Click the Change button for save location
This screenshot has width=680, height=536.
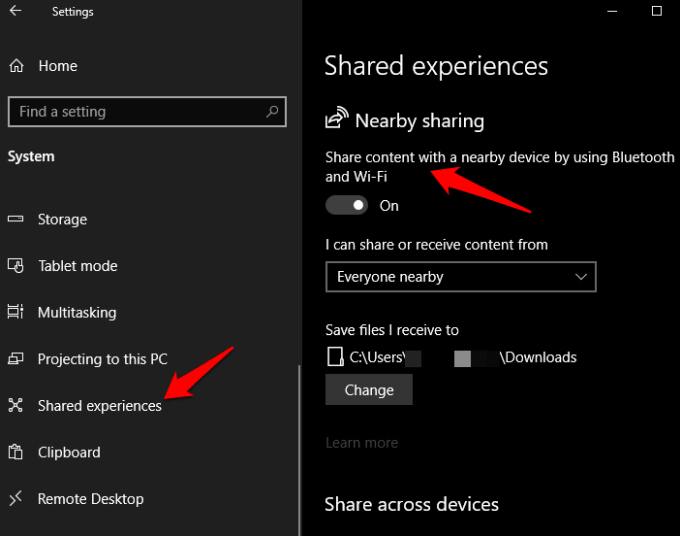point(369,390)
